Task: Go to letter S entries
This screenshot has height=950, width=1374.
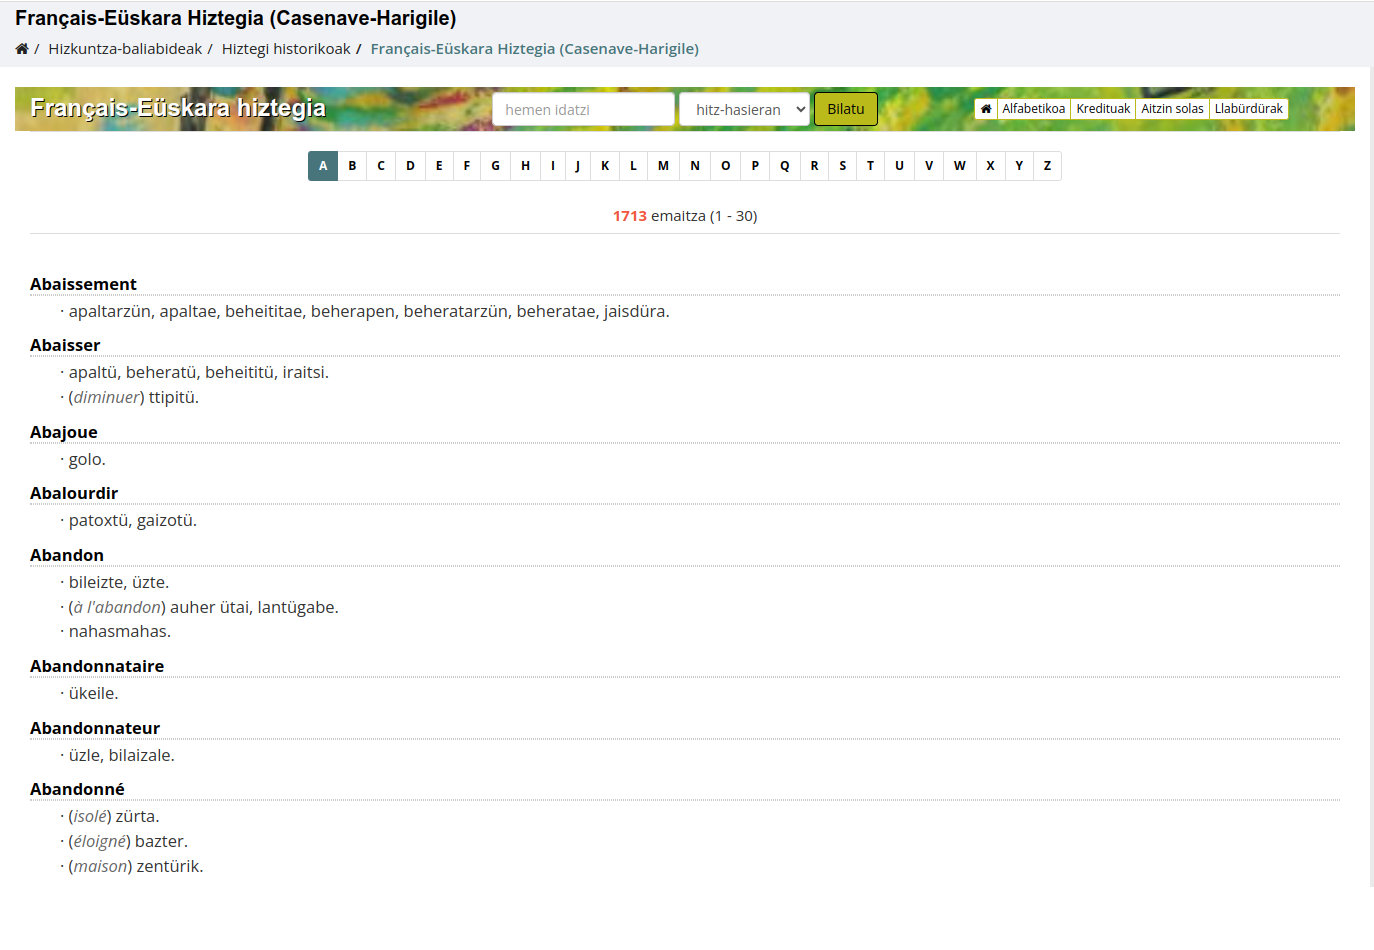Action: pos(843,166)
